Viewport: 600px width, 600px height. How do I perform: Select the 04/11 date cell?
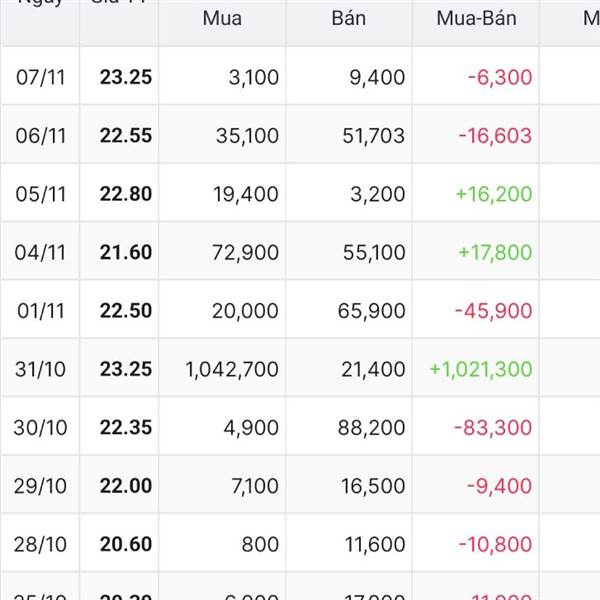click(40, 253)
